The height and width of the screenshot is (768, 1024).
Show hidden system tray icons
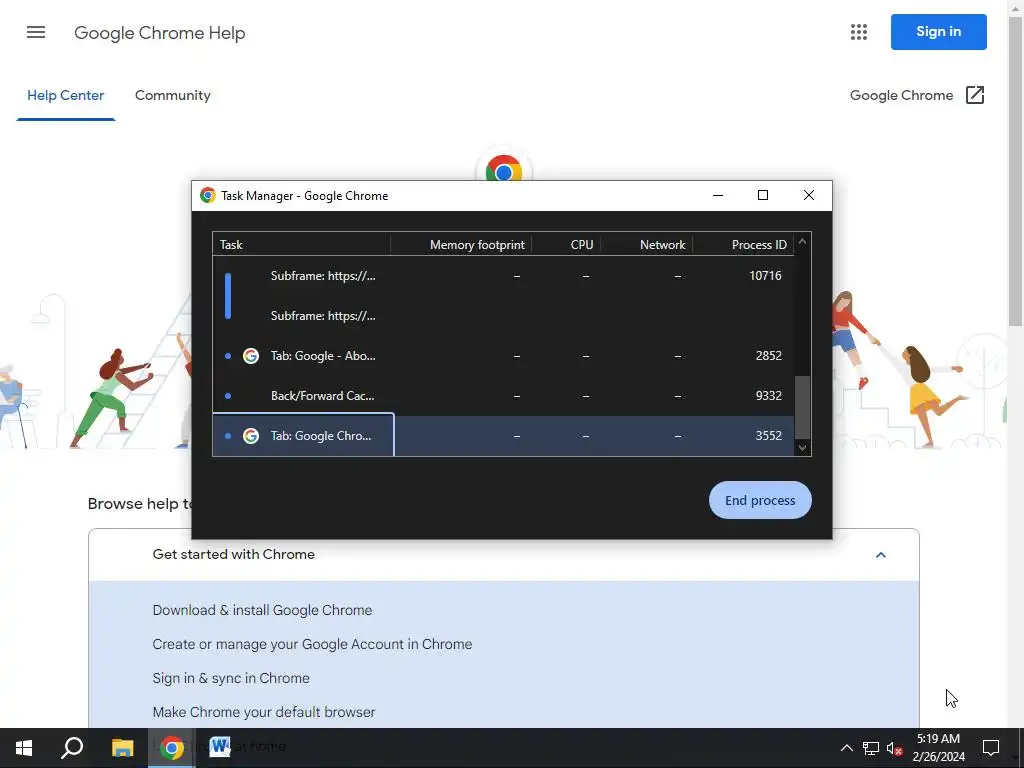[846, 748]
